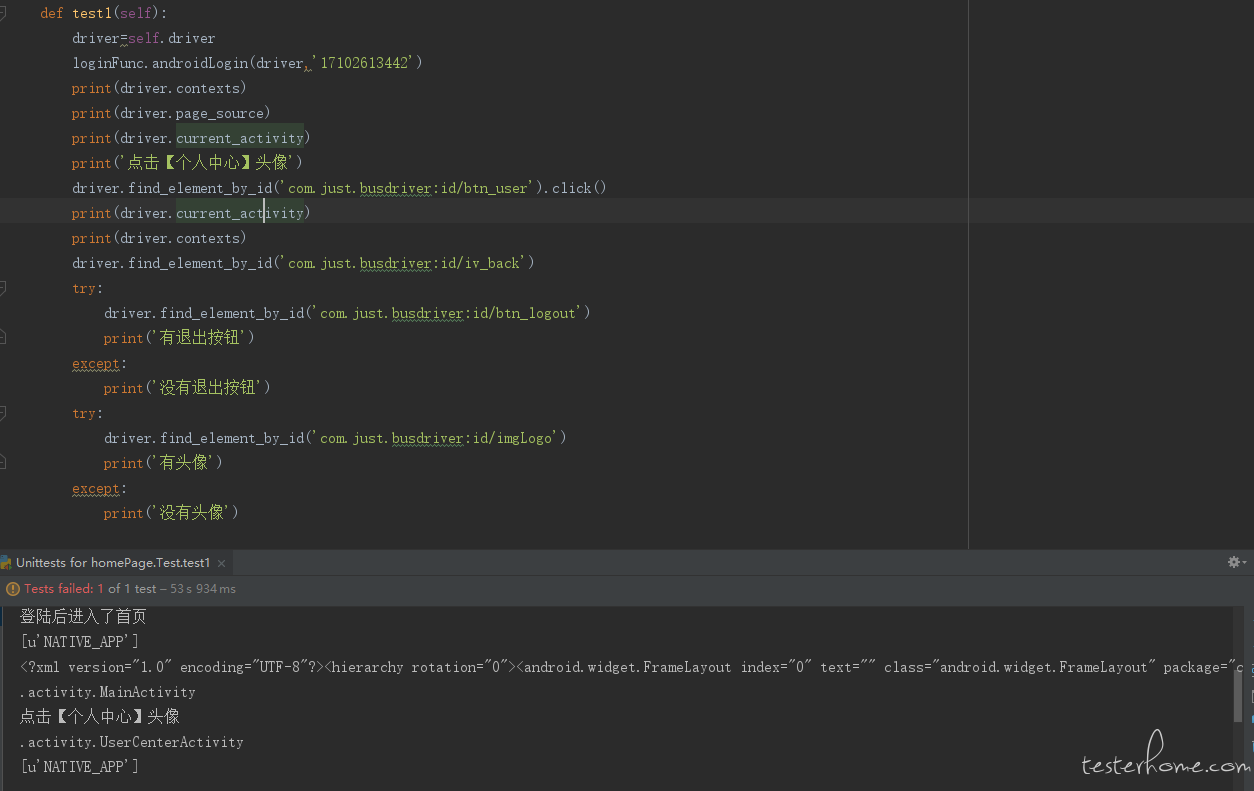
Task: Click fold end marker beside print('有退出按钮')
Action: 2,338
